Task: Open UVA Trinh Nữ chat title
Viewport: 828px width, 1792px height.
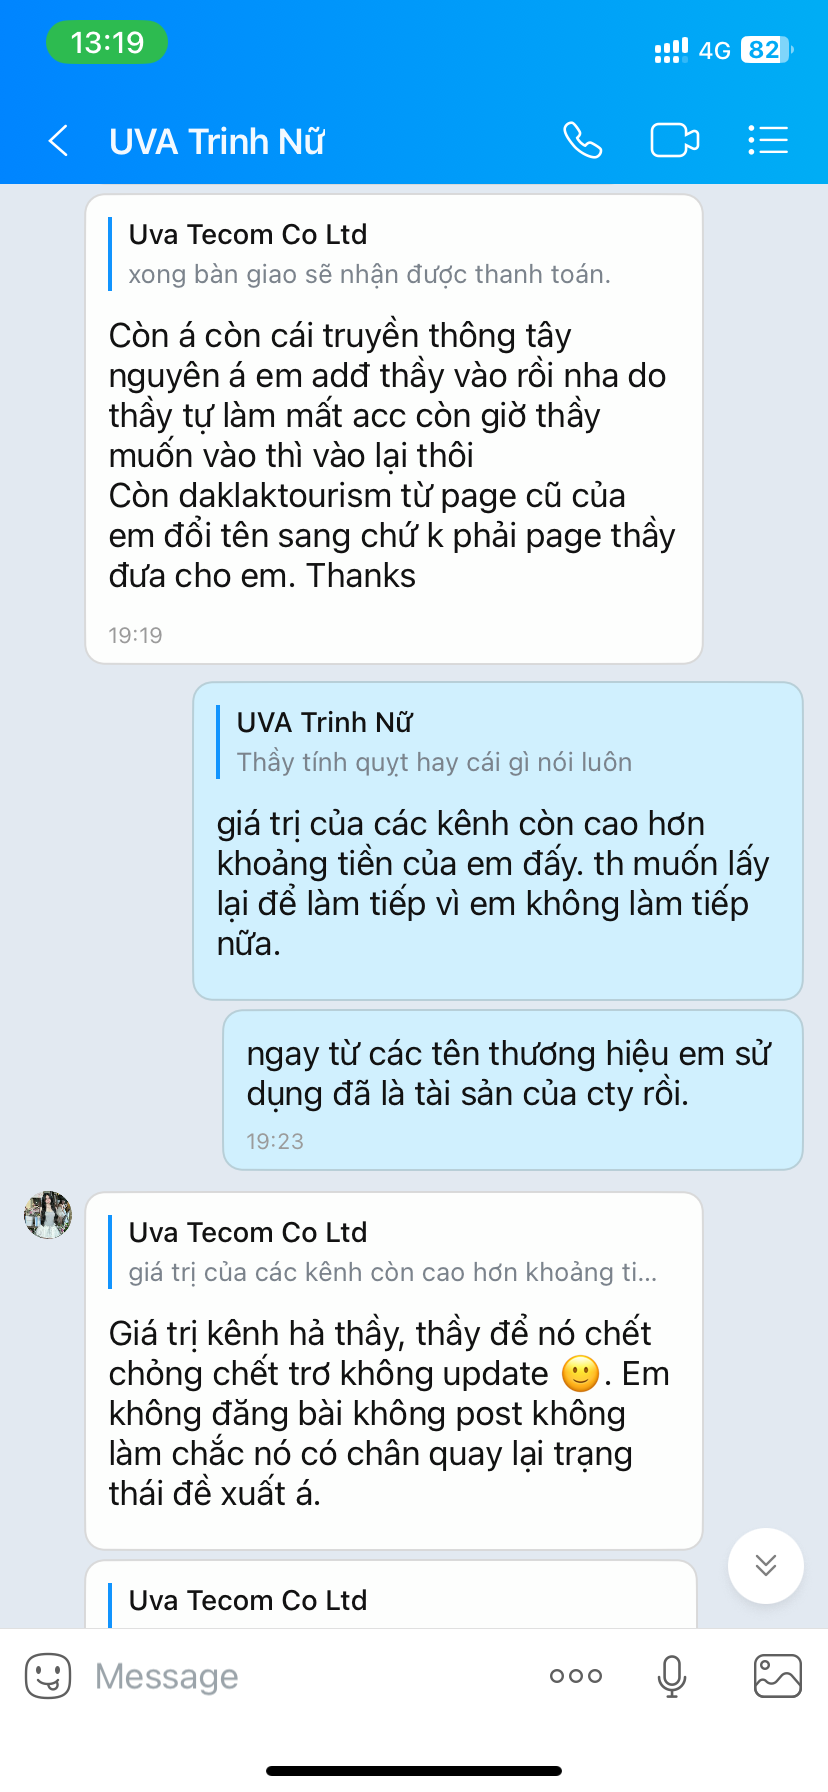Action: tap(217, 142)
